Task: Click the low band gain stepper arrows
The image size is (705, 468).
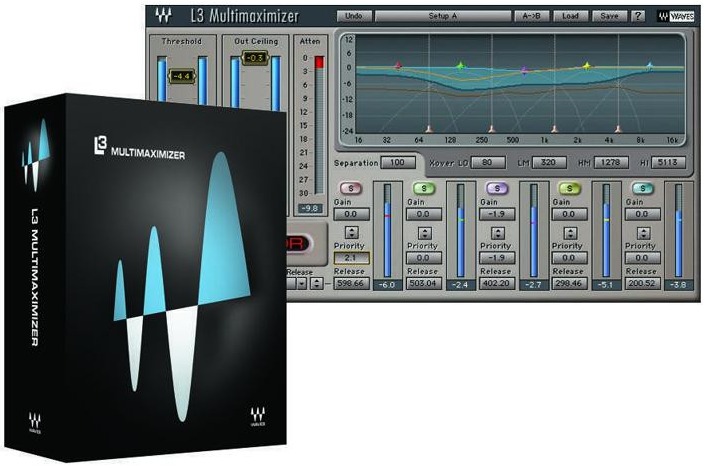Action: [x=351, y=232]
